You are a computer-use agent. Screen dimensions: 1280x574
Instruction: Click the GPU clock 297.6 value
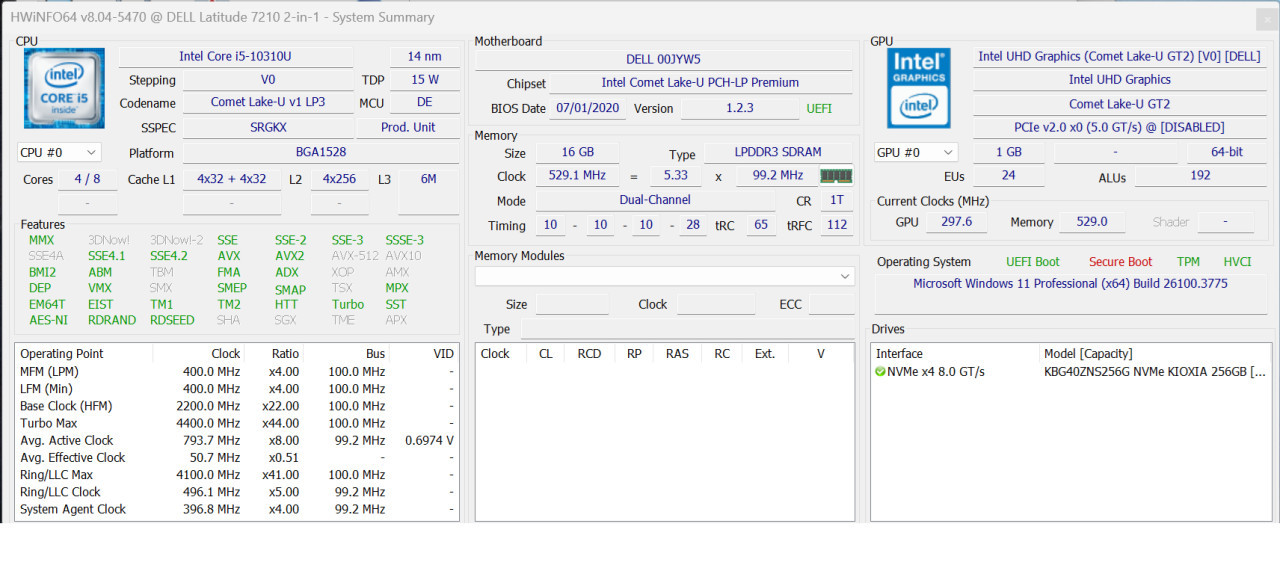pos(957,222)
